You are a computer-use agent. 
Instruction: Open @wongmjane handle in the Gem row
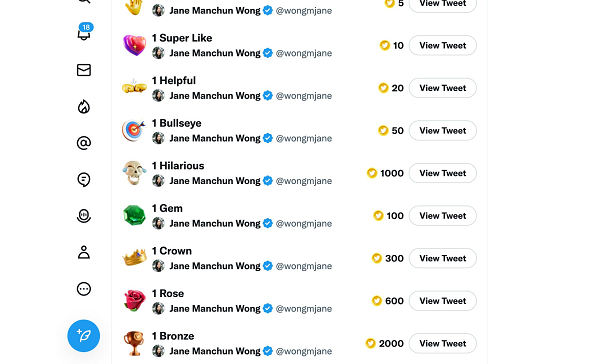(x=304, y=223)
